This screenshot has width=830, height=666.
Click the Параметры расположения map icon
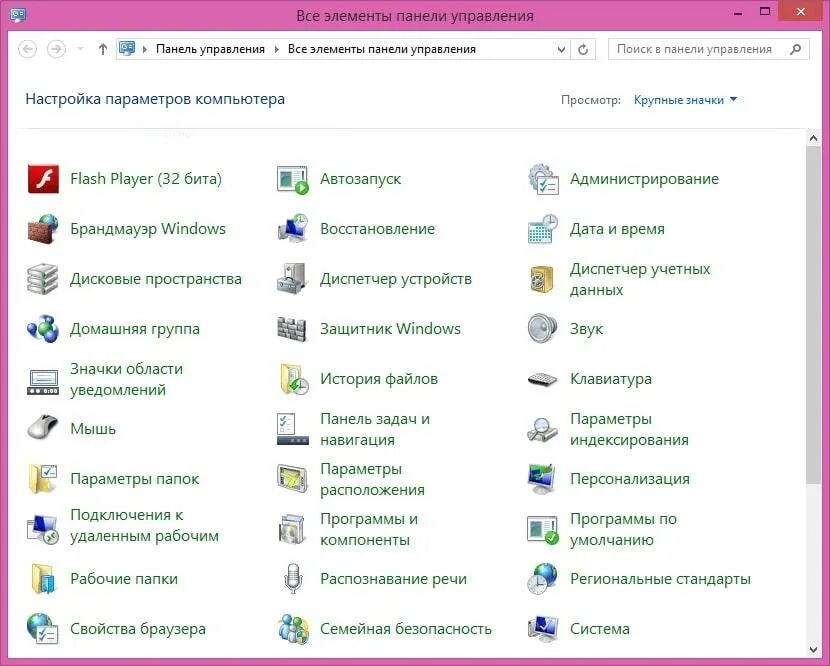293,479
